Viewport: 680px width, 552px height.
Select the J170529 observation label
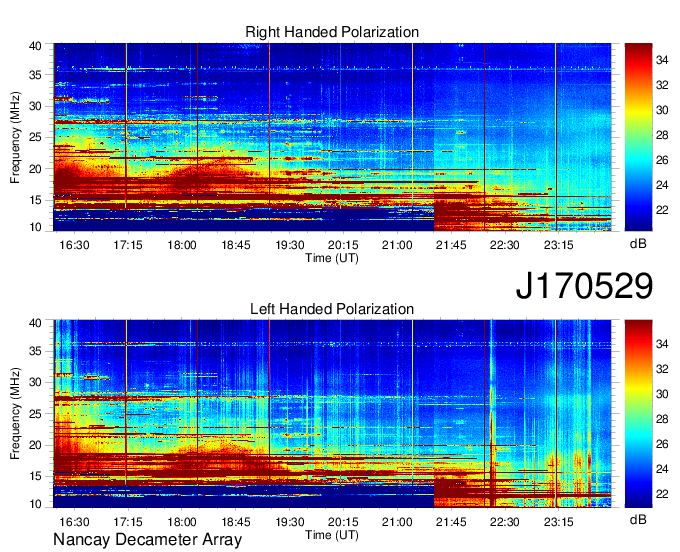click(x=584, y=286)
